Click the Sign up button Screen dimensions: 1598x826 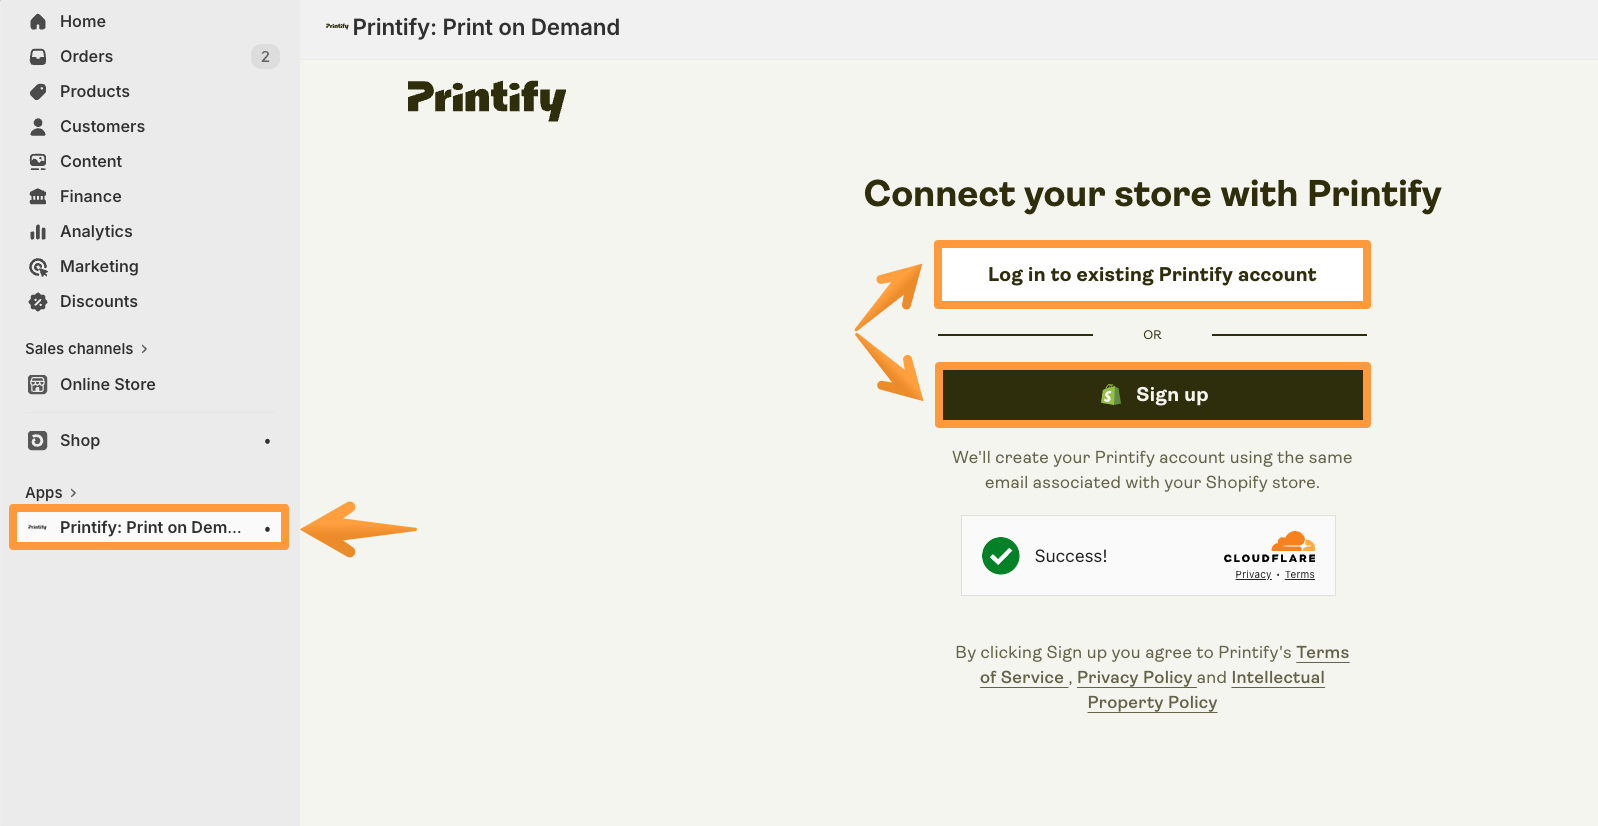pyautogui.click(x=1151, y=394)
